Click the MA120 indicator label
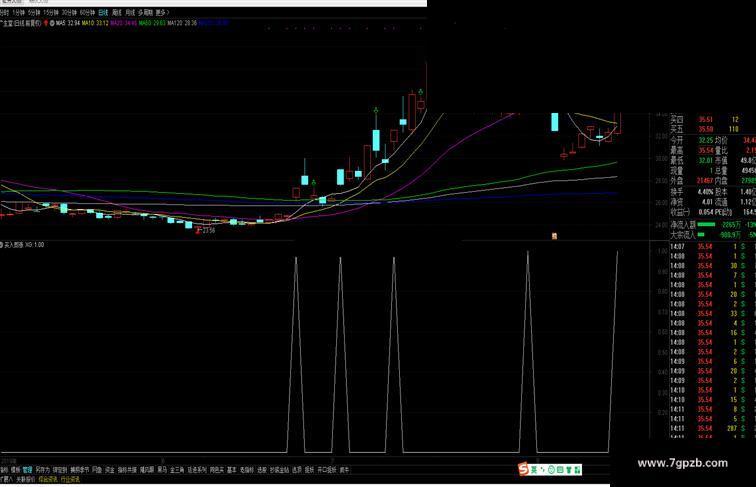Viewport: 756px width, 487px height. 182,23
